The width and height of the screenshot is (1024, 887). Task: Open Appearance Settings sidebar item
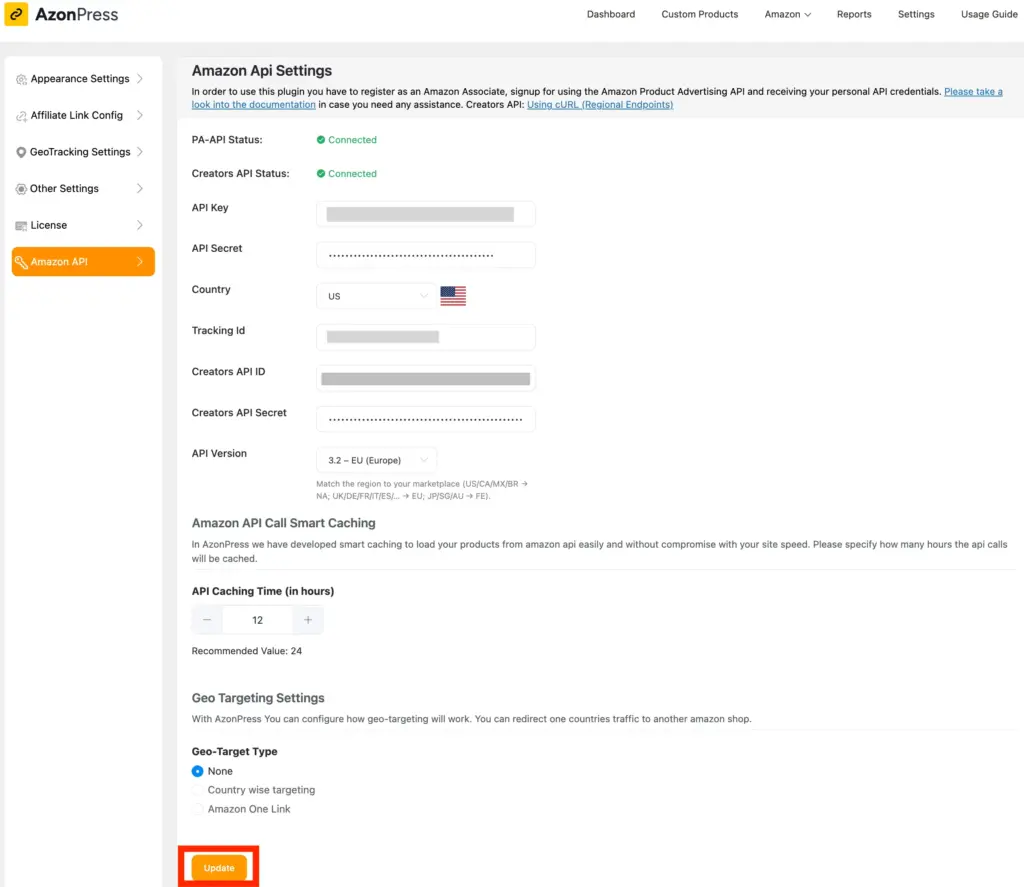(83, 78)
